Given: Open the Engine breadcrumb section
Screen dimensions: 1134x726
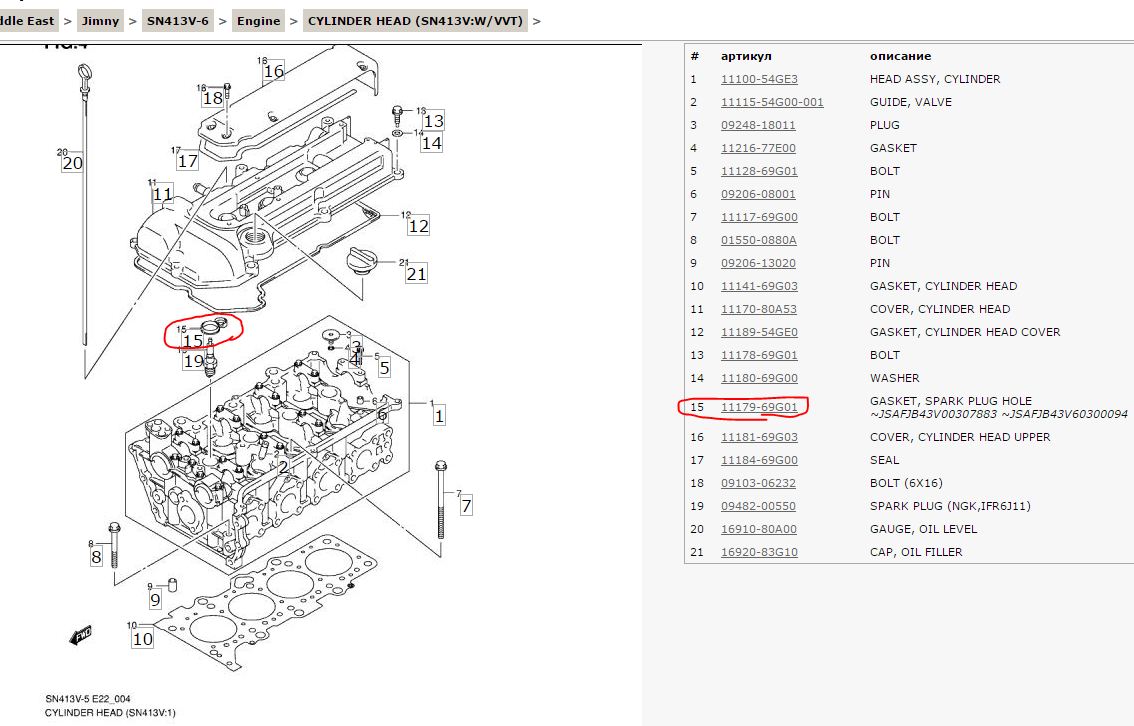Looking at the screenshot, I should coord(258,20).
